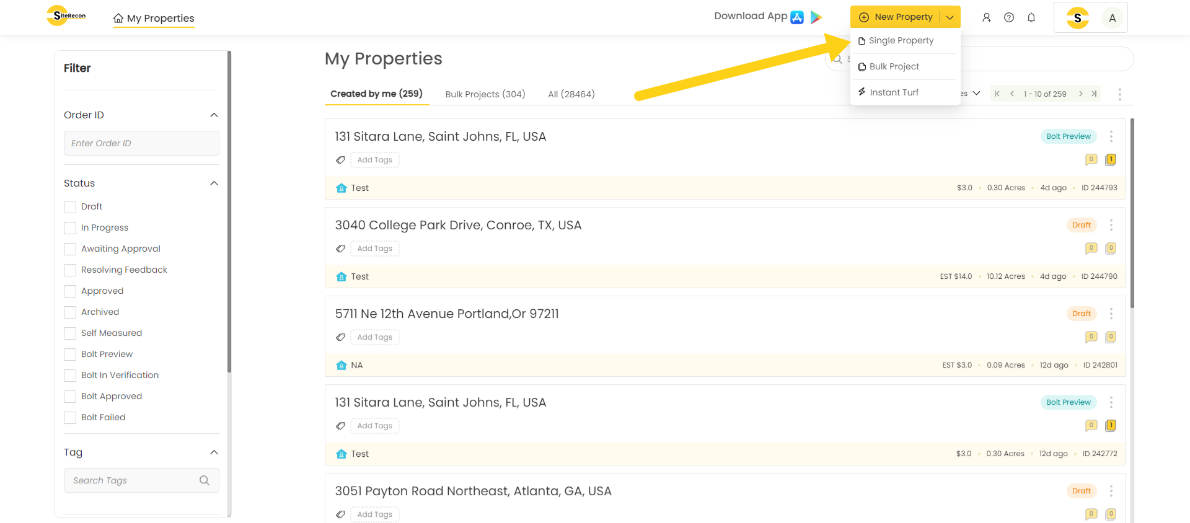The image size is (1190, 523).
Task: Check the Draft status filter
Action: (70, 207)
